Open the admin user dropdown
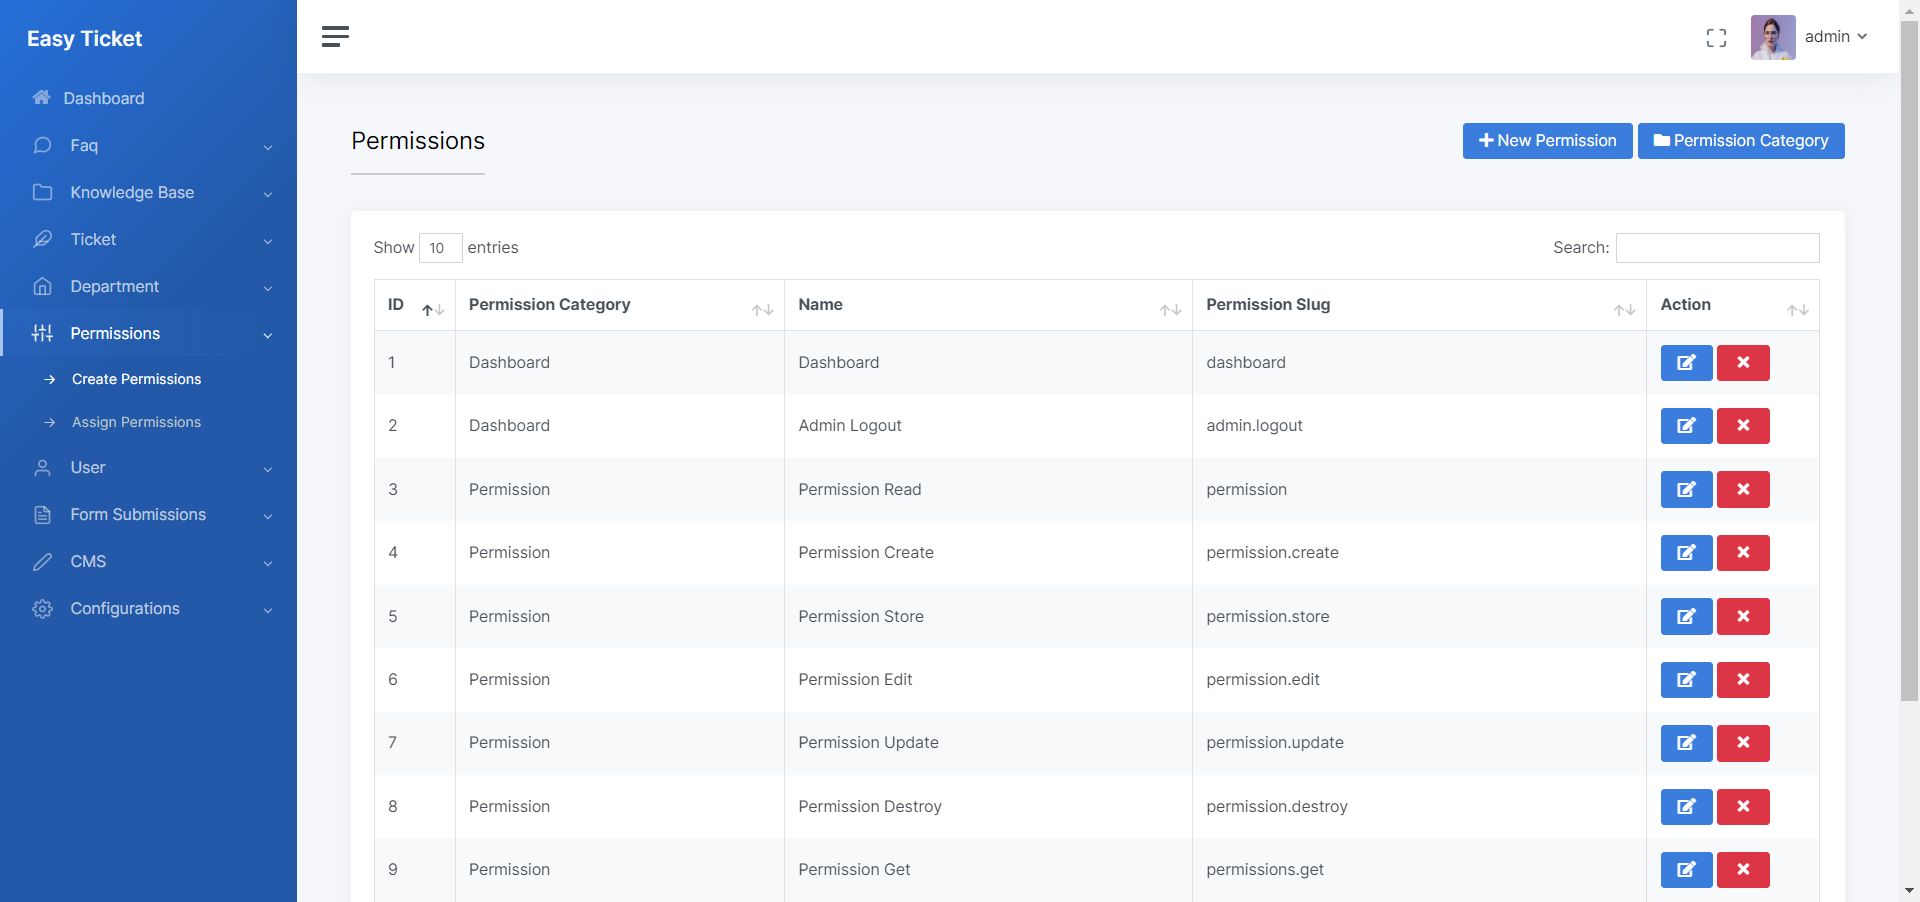1920x902 pixels. tap(1835, 37)
